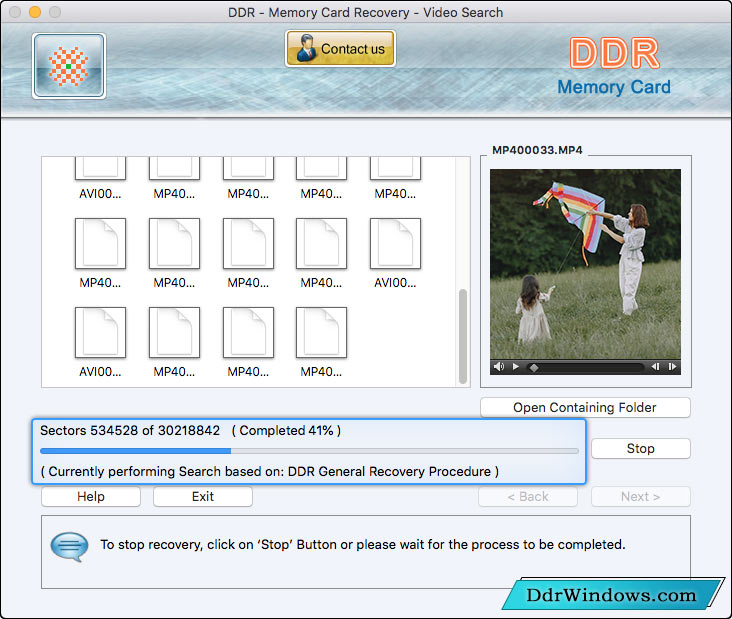This screenshot has height=619, width=732.
Task: Click the disabled Next button
Action: pos(640,497)
